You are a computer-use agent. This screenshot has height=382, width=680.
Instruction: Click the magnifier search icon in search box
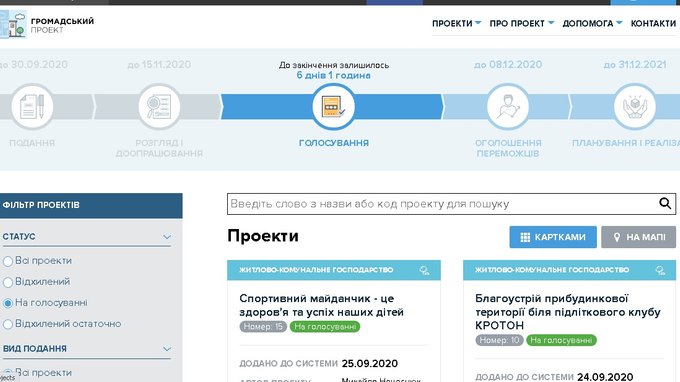(x=665, y=203)
